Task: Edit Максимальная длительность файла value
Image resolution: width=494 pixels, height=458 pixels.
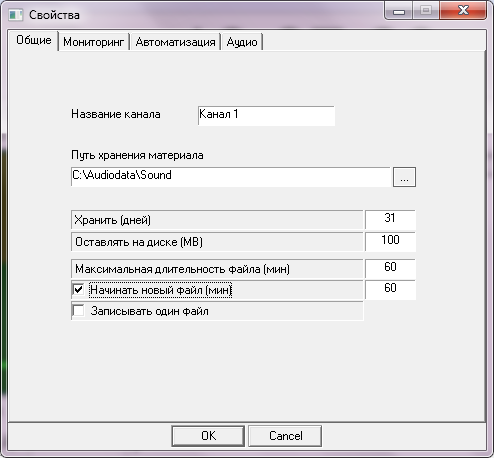Action: pyautogui.click(x=390, y=268)
